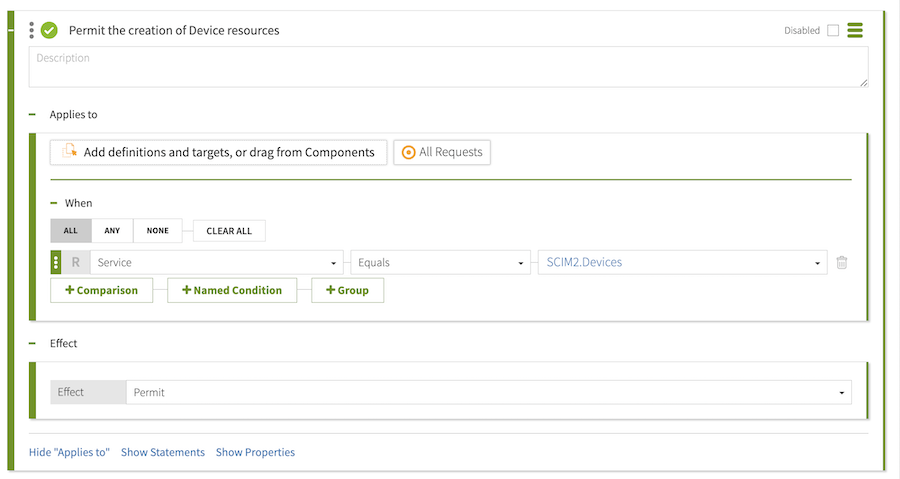
Task: Select the NONE condition toggle
Action: [158, 231]
